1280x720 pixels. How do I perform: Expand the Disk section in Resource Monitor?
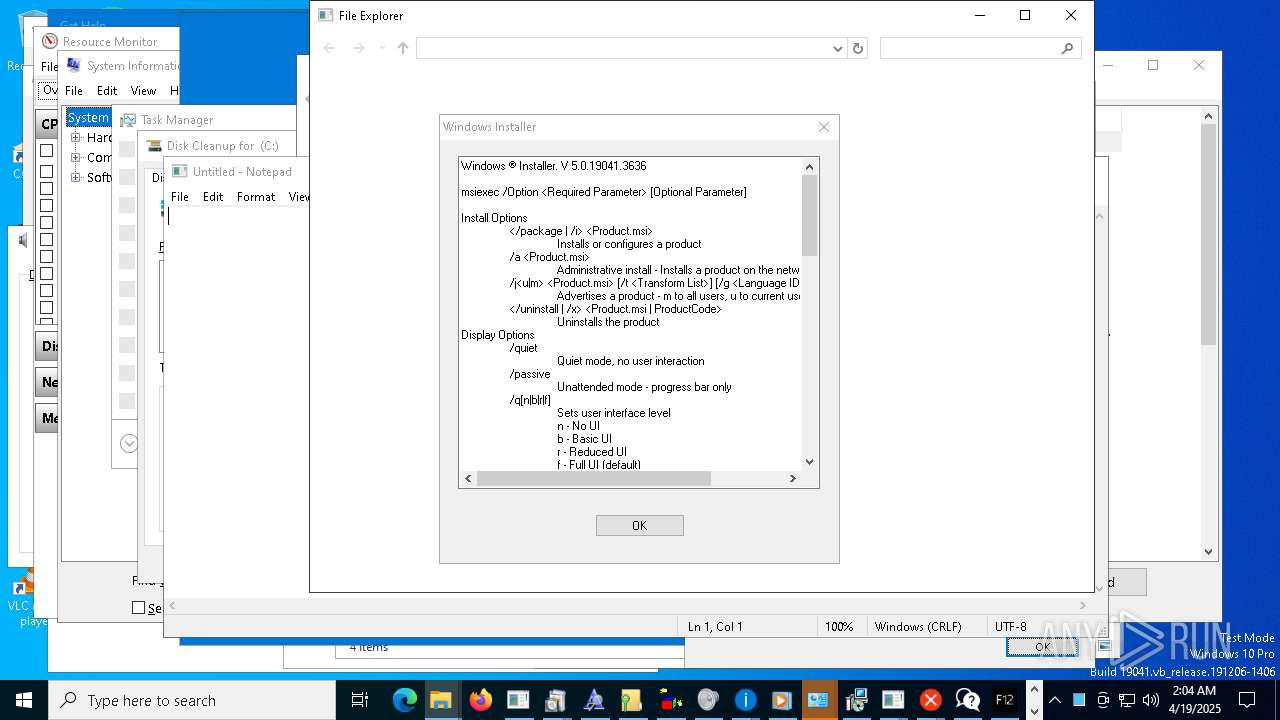48,346
